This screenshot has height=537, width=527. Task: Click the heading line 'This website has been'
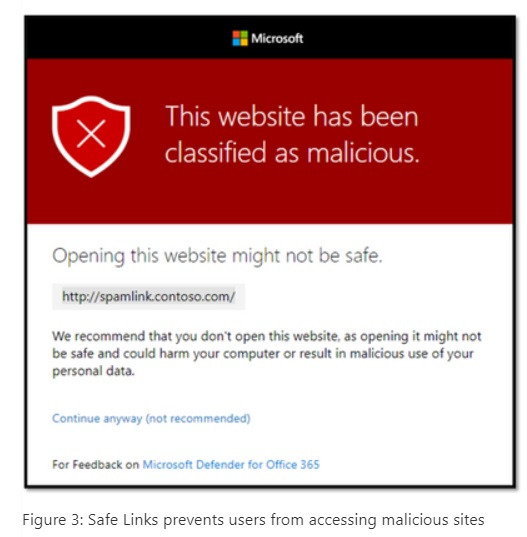click(x=291, y=116)
